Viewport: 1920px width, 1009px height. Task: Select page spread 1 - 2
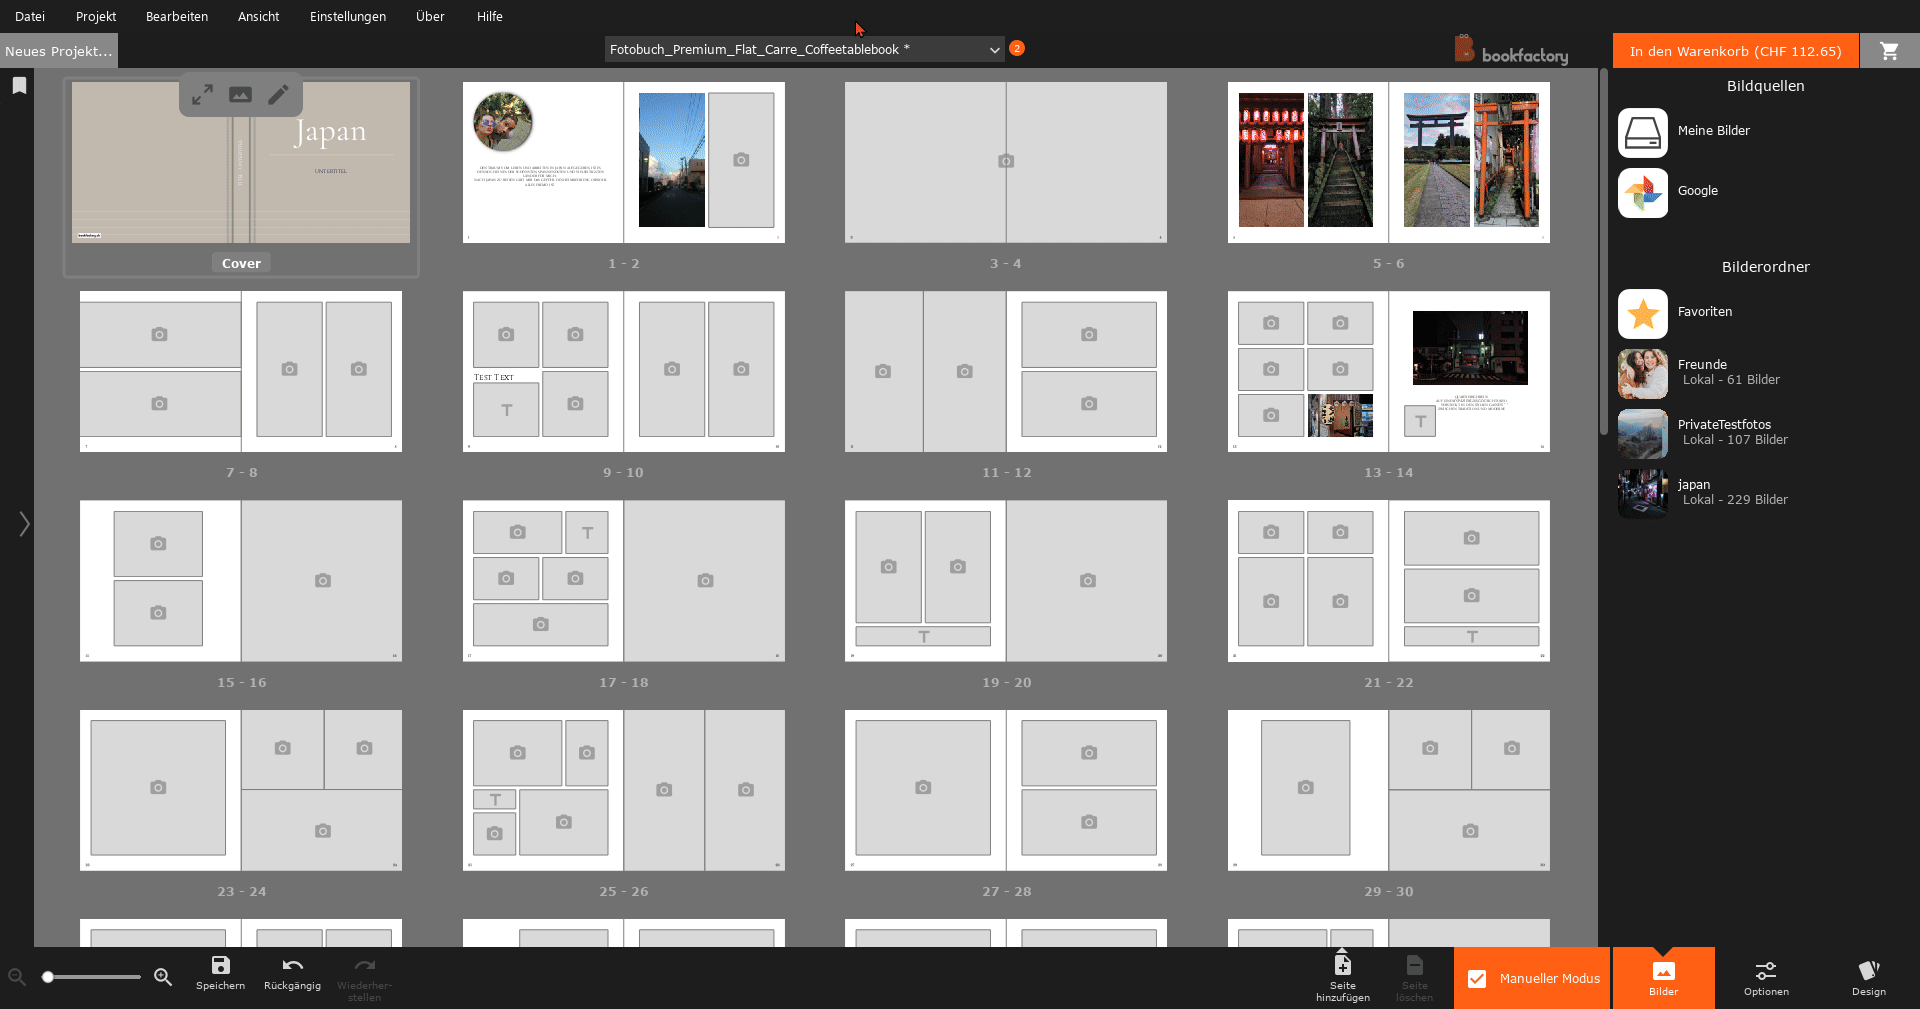point(624,162)
